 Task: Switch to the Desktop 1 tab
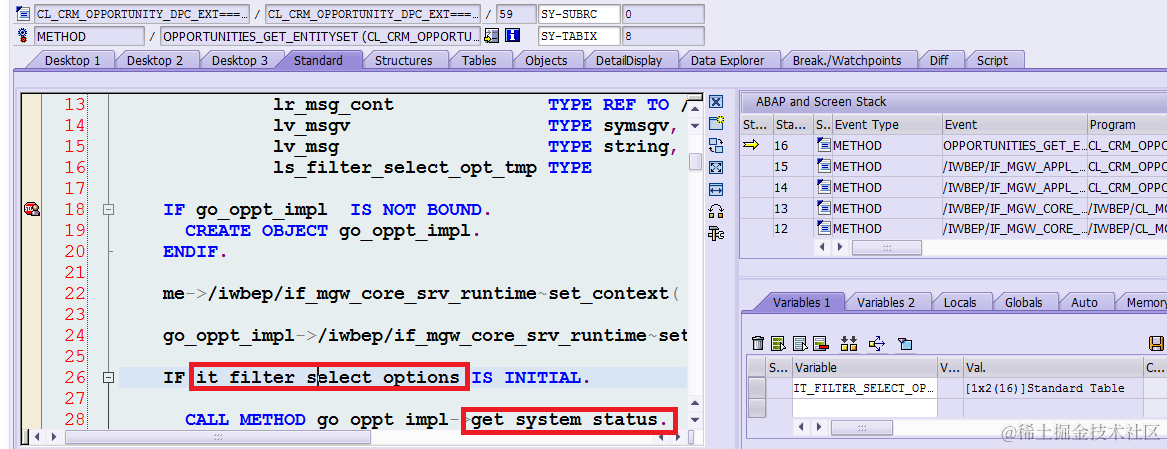tap(72, 60)
